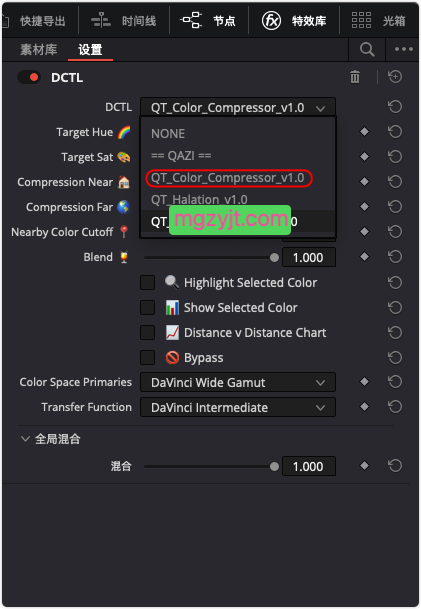Screen dimensions: 421x609
Task: Tick the Bypass checkbox
Action: [x=148, y=357]
